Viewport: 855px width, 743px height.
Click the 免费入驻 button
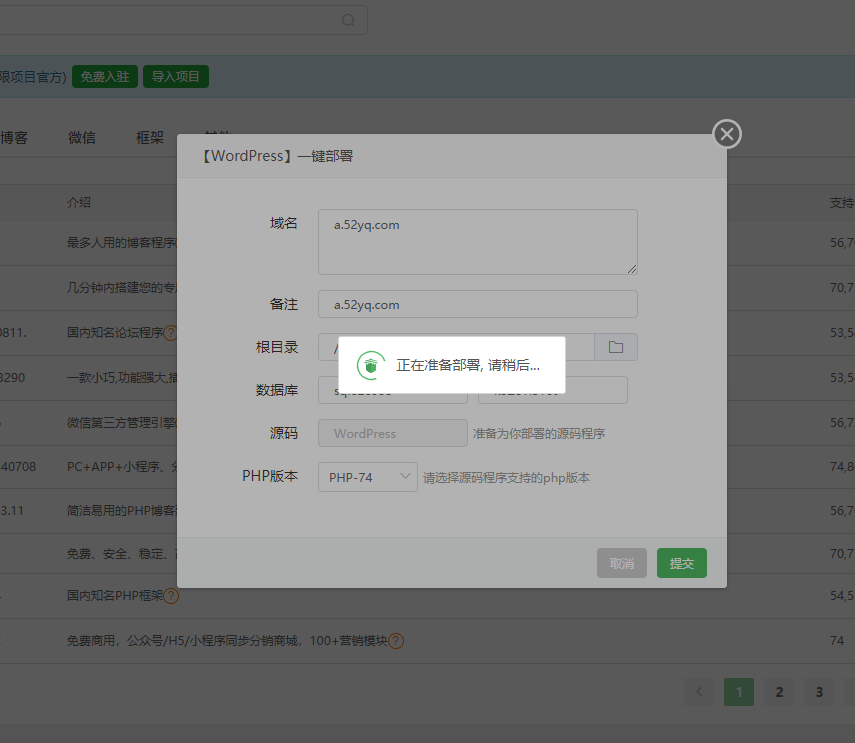click(x=105, y=76)
